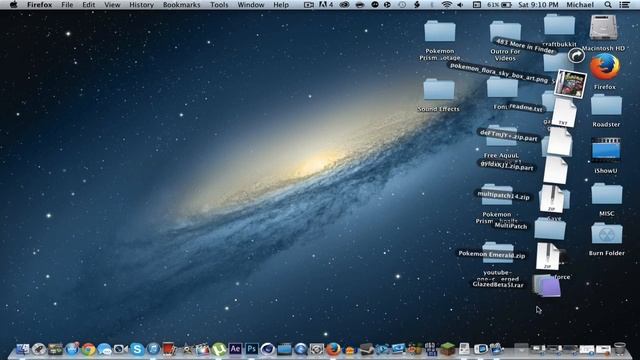640x360 pixels.
Task: Open the Tools menu
Action: (219, 5)
